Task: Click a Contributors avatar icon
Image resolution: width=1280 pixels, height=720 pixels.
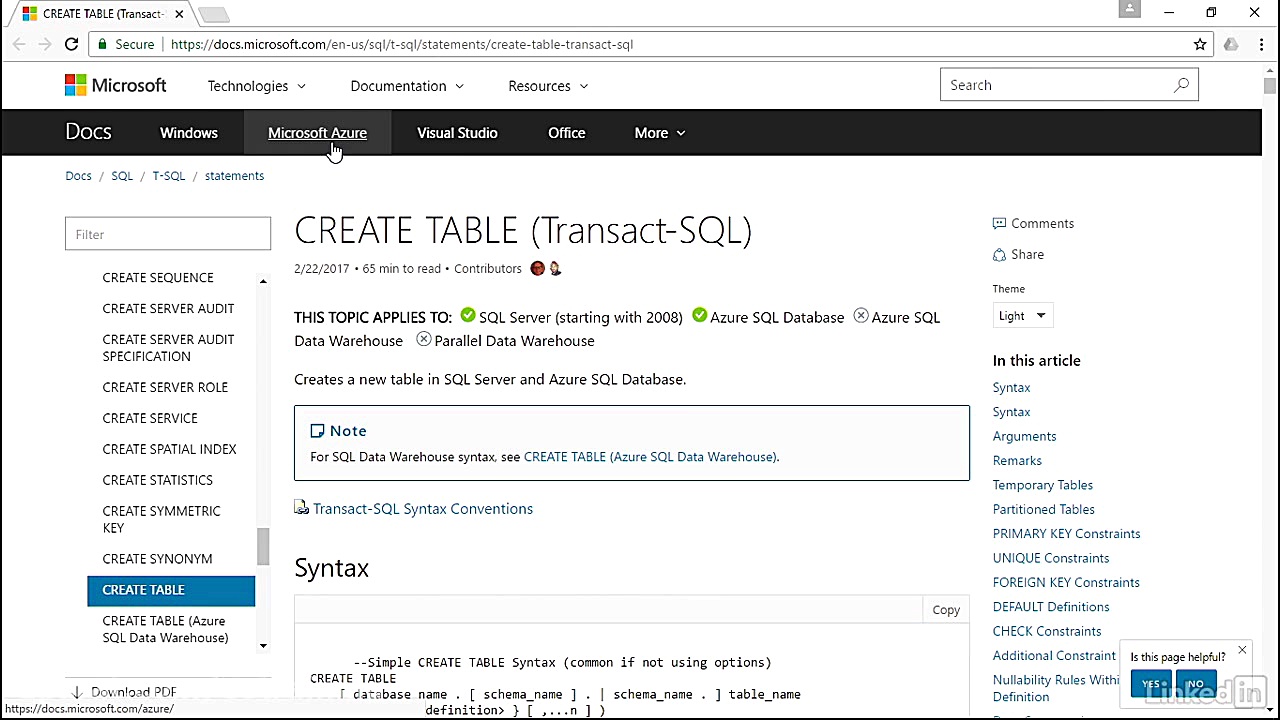Action: click(537, 268)
